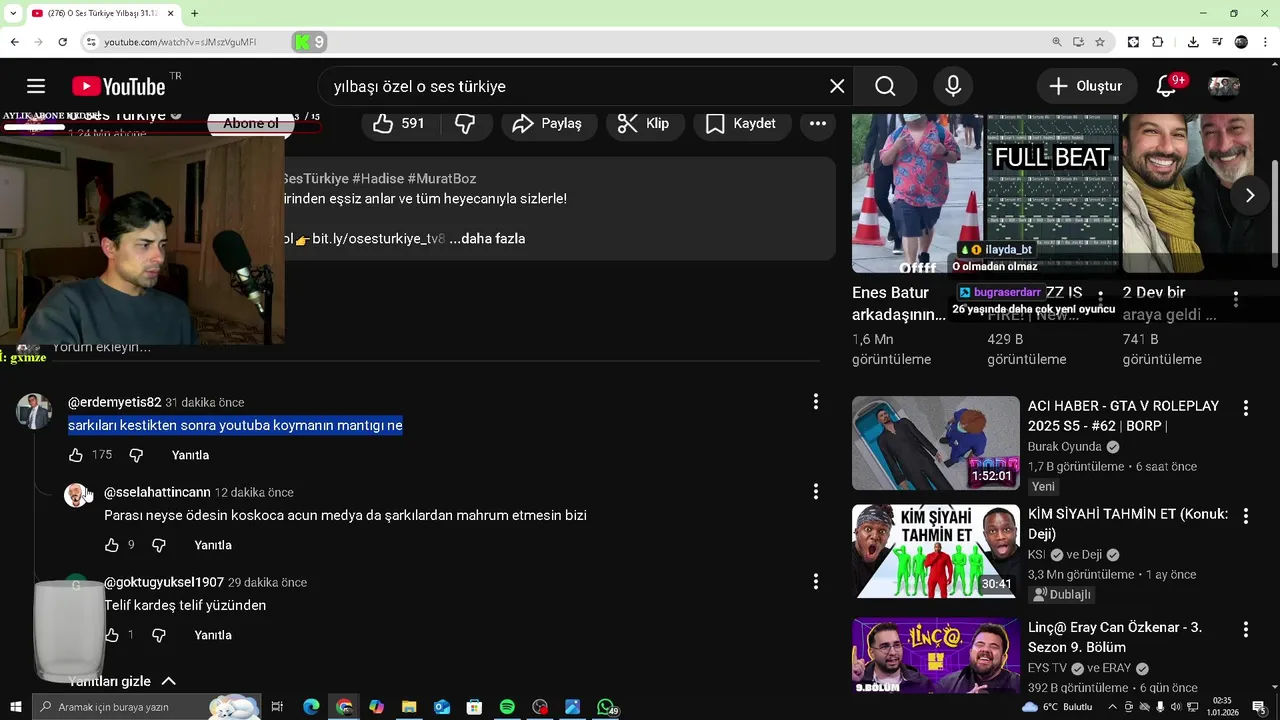Go to the YouTube home logo
This screenshot has width=1280, height=720.
tap(118, 87)
